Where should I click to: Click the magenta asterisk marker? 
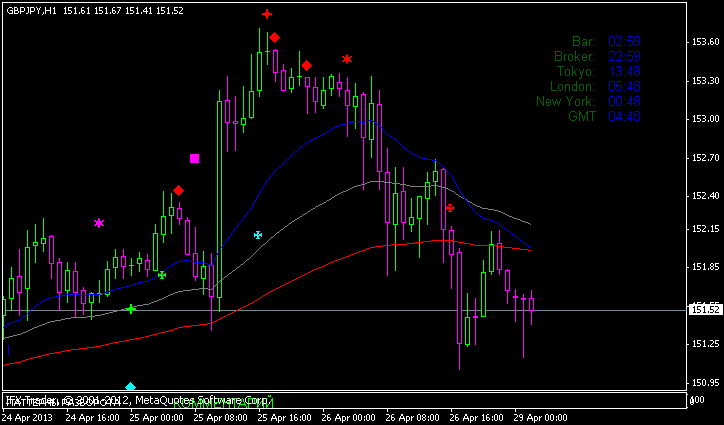(99, 223)
